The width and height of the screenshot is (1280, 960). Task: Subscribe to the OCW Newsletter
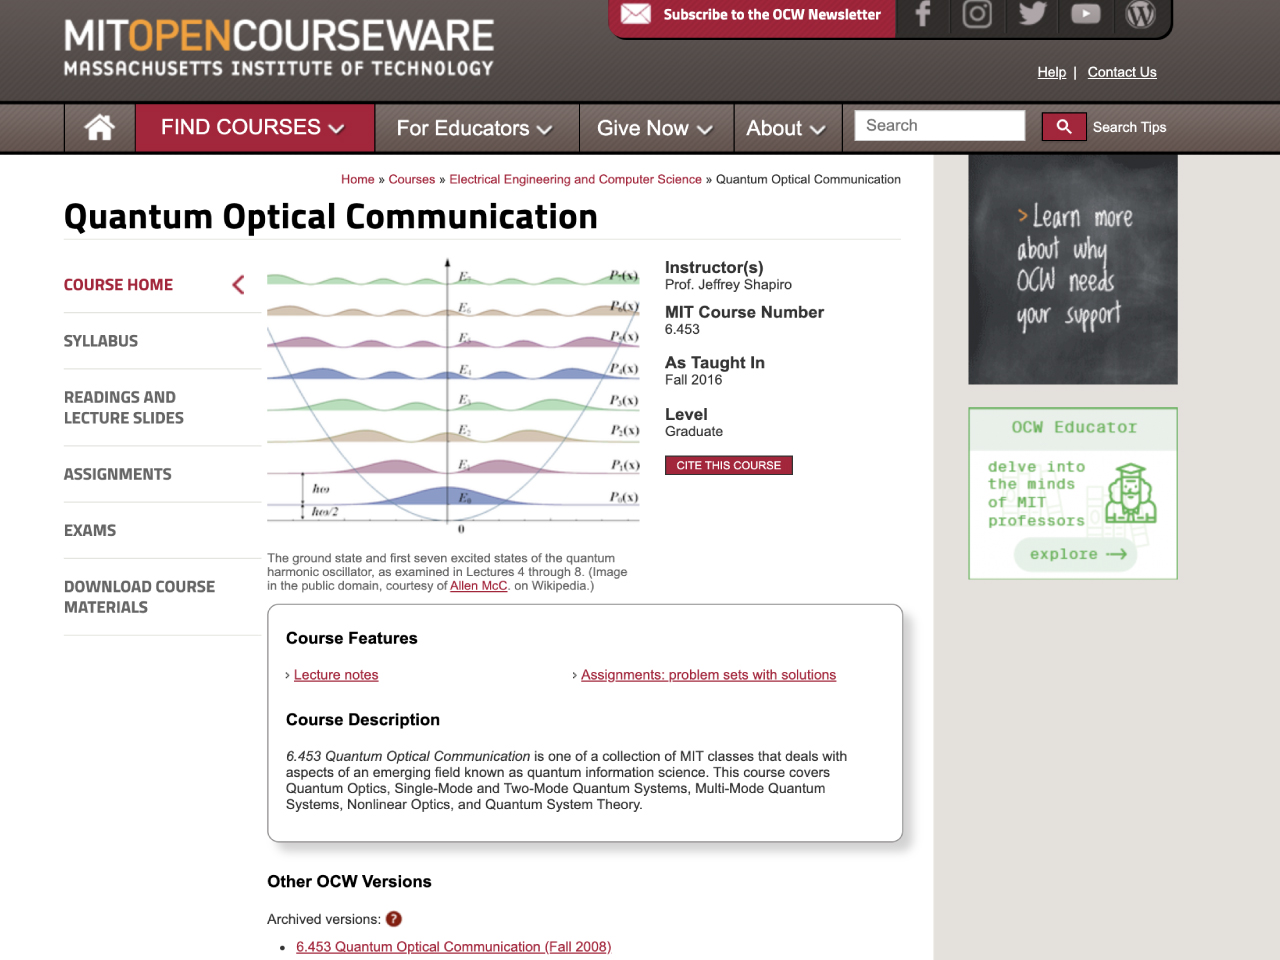[772, 14]
